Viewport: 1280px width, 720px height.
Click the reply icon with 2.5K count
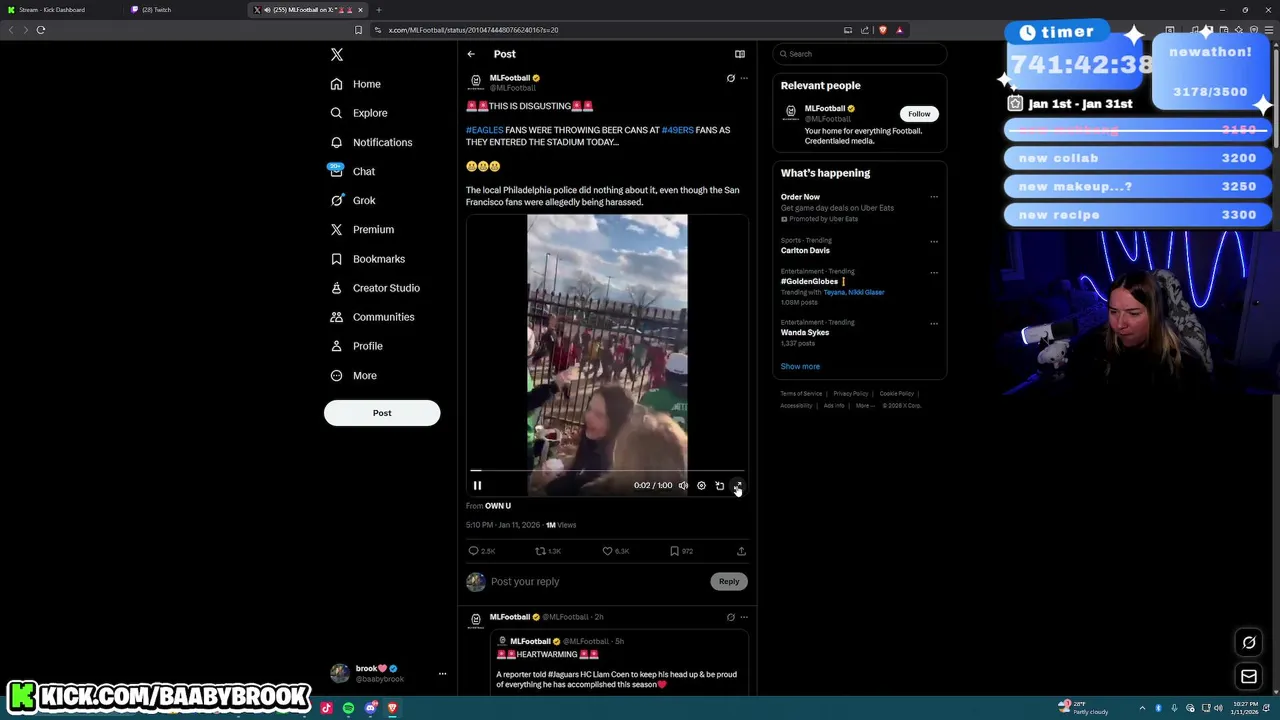474,551
